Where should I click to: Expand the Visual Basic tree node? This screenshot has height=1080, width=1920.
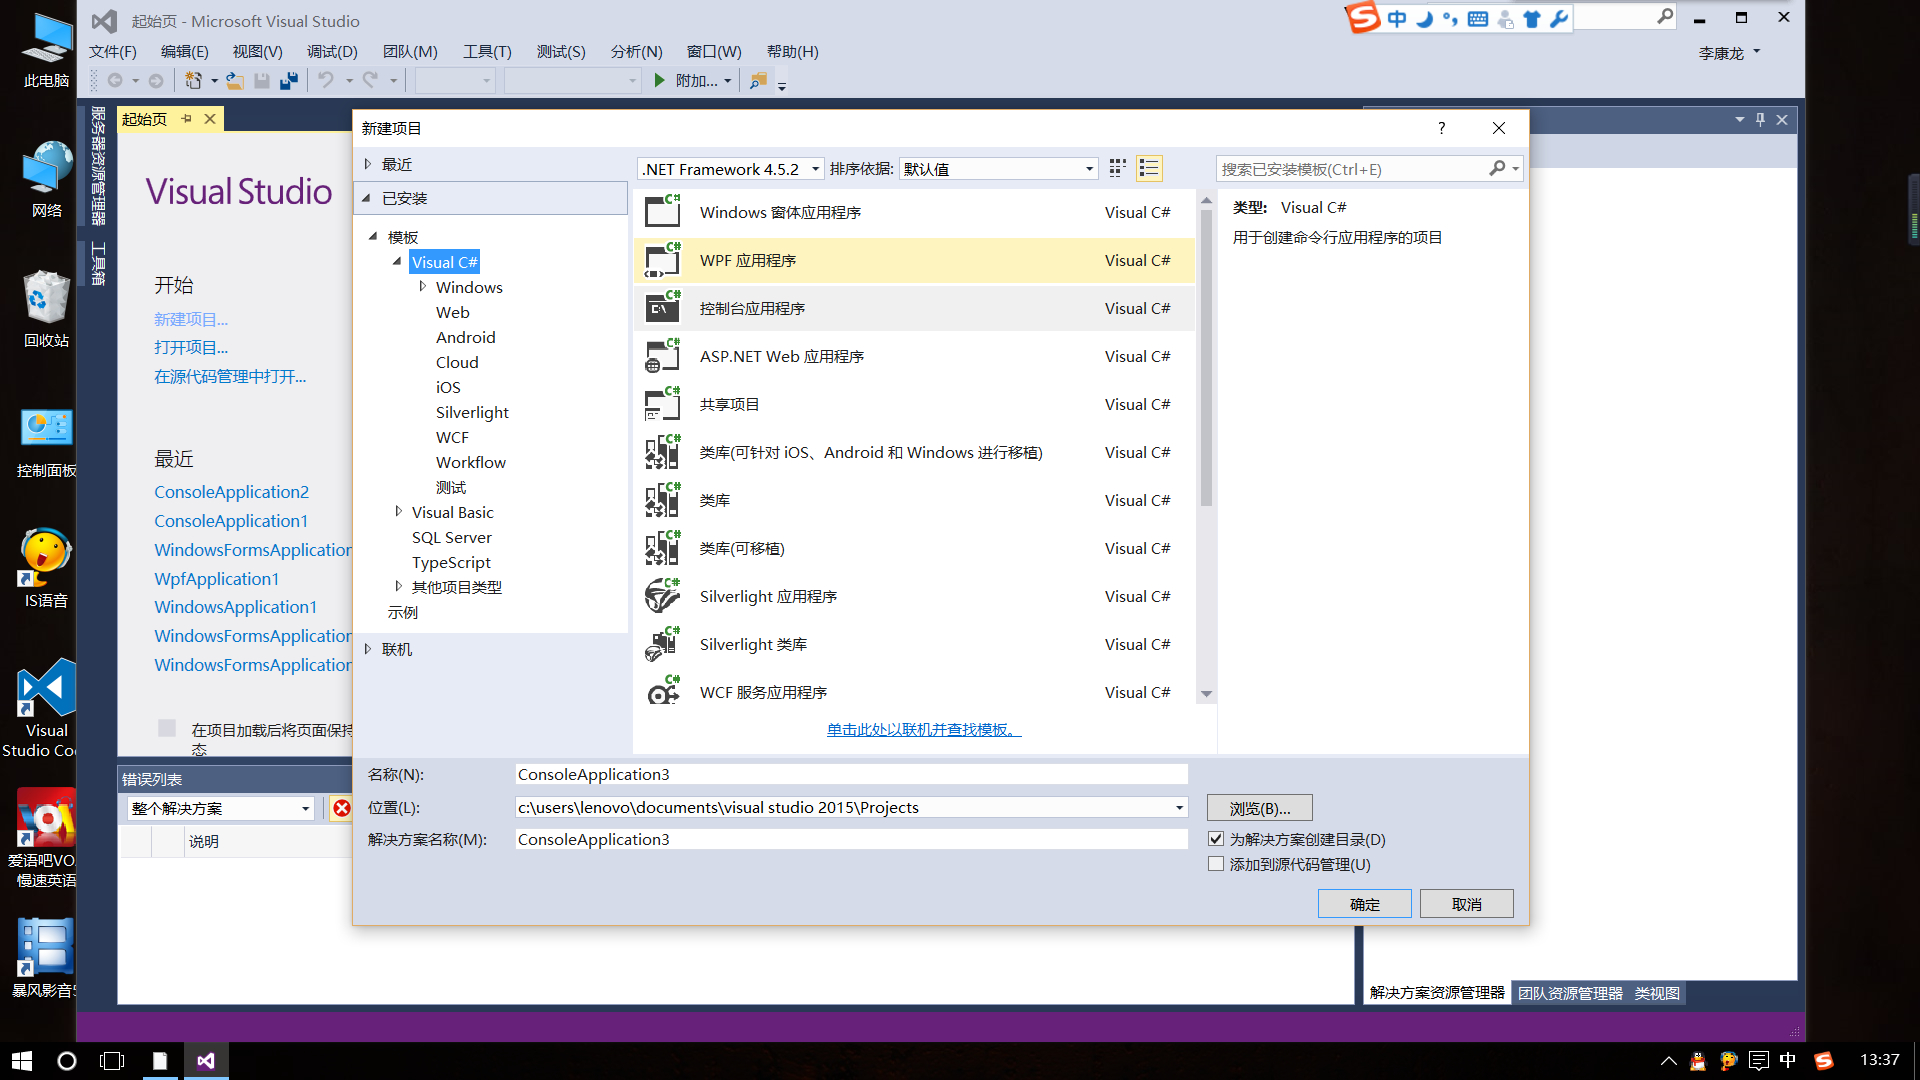point(398,512)
